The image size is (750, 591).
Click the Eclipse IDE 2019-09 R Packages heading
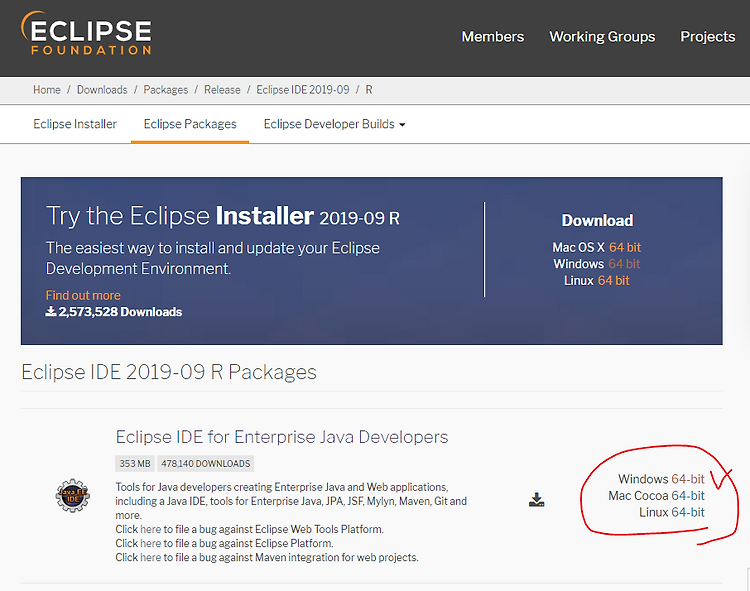(169, 372)
